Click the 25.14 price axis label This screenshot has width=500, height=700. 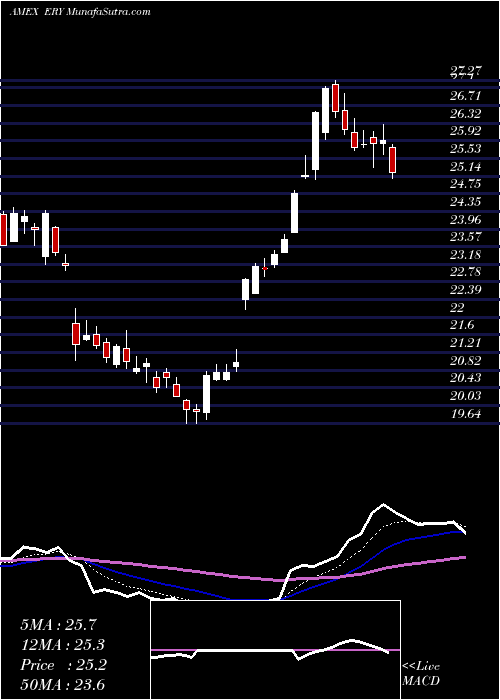465,167
